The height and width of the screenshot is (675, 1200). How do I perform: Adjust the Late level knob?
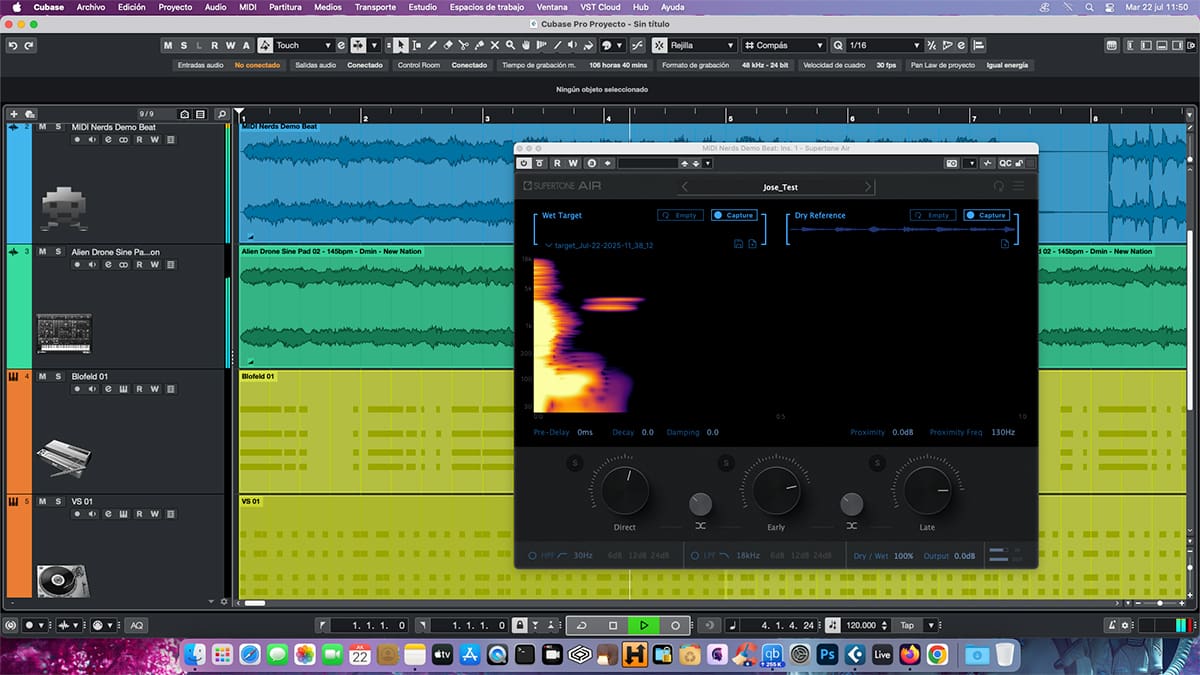[x=928, y=490]
